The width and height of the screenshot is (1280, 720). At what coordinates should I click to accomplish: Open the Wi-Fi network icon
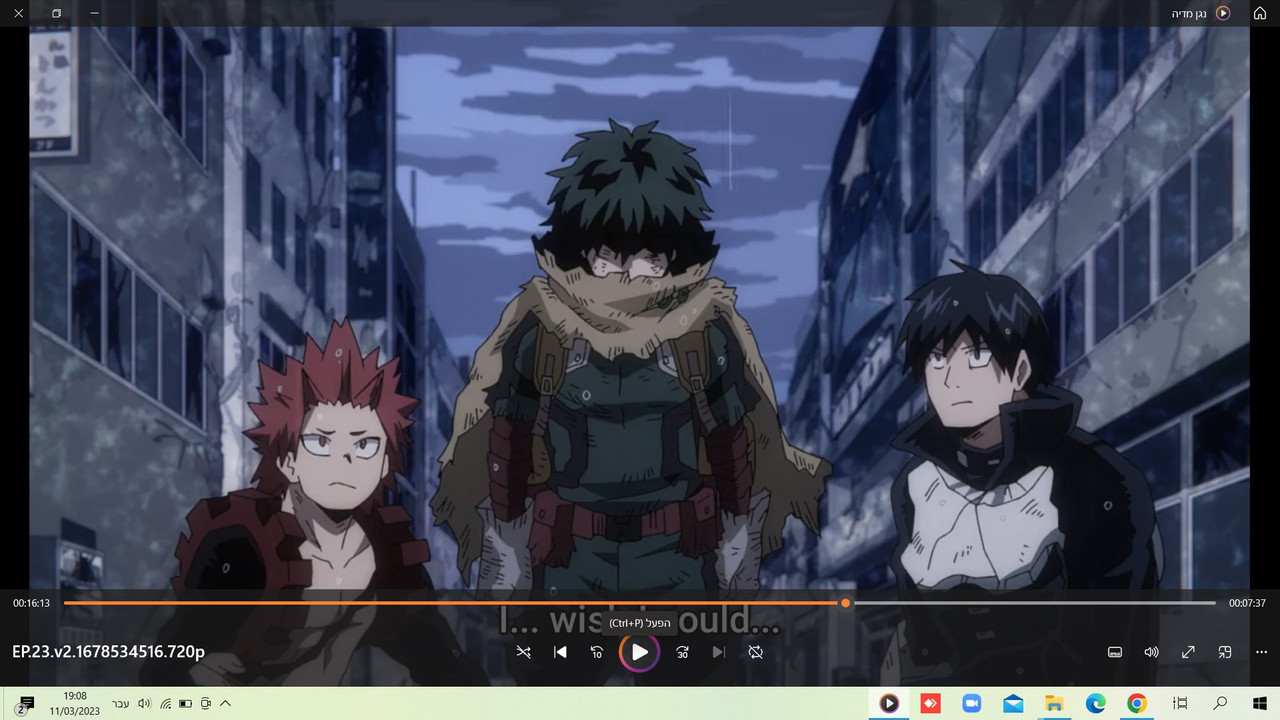165,704
